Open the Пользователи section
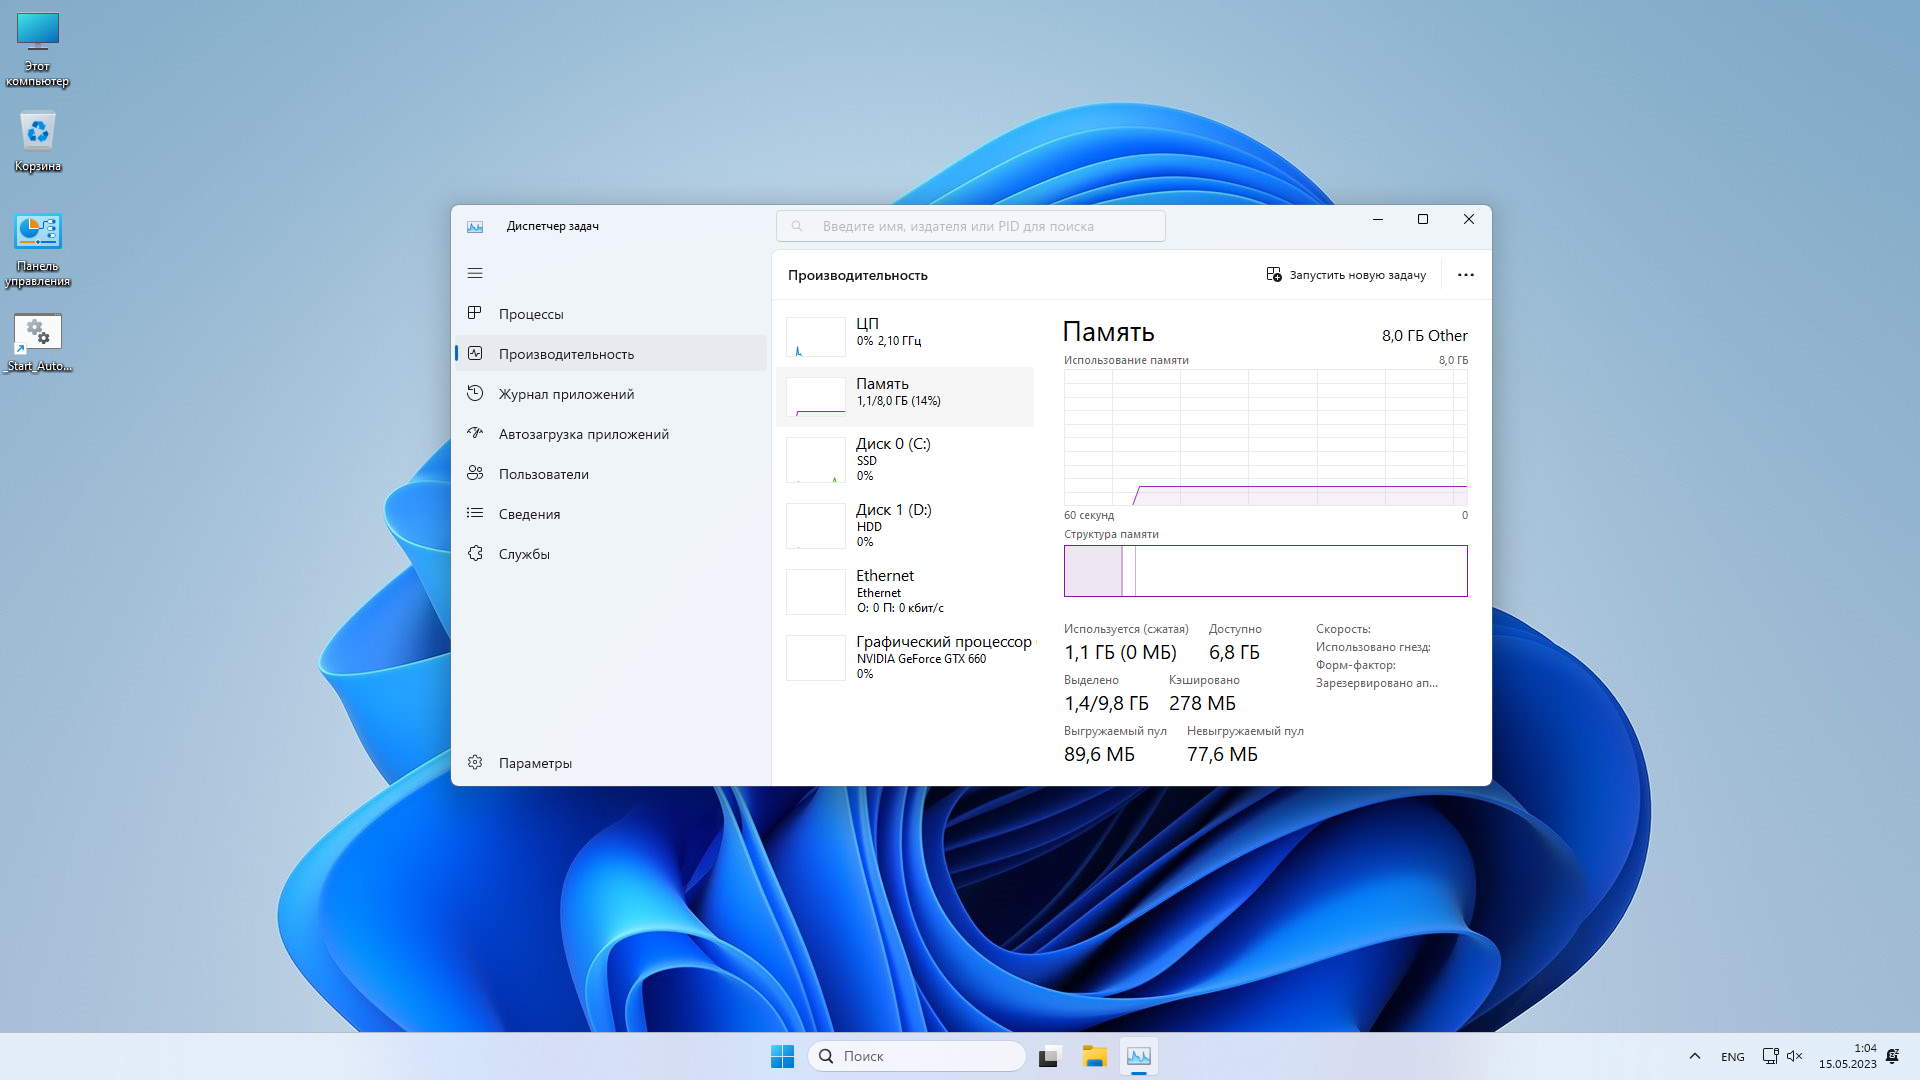Screen dimensions: 1920x1080 [543, 474]
